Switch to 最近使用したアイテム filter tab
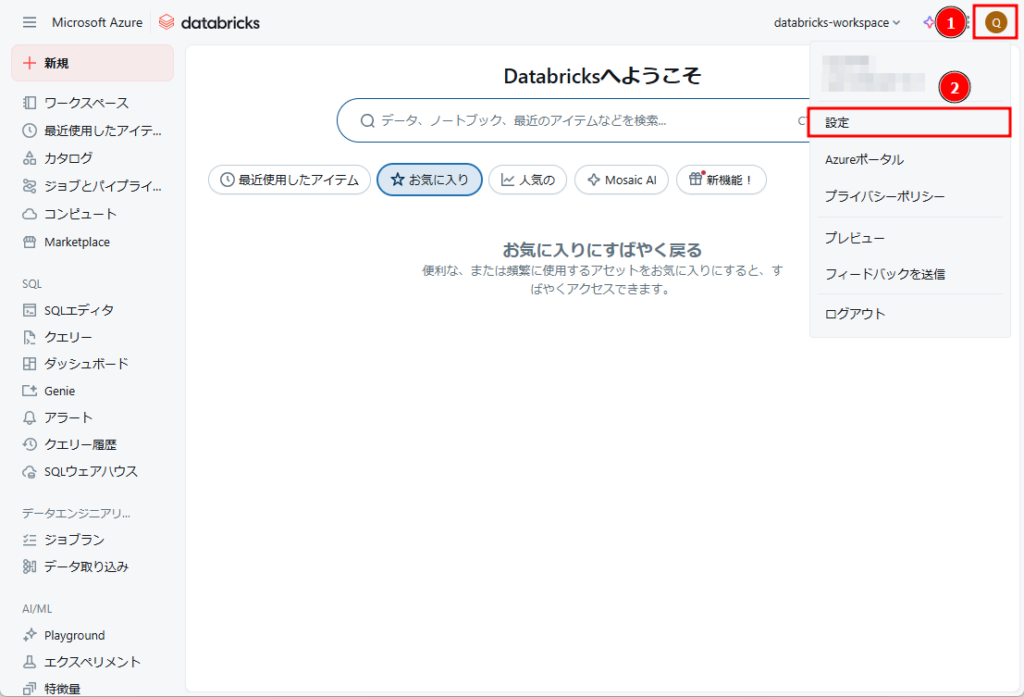The width and height of the screenshot is (1024, 697). 289,180
